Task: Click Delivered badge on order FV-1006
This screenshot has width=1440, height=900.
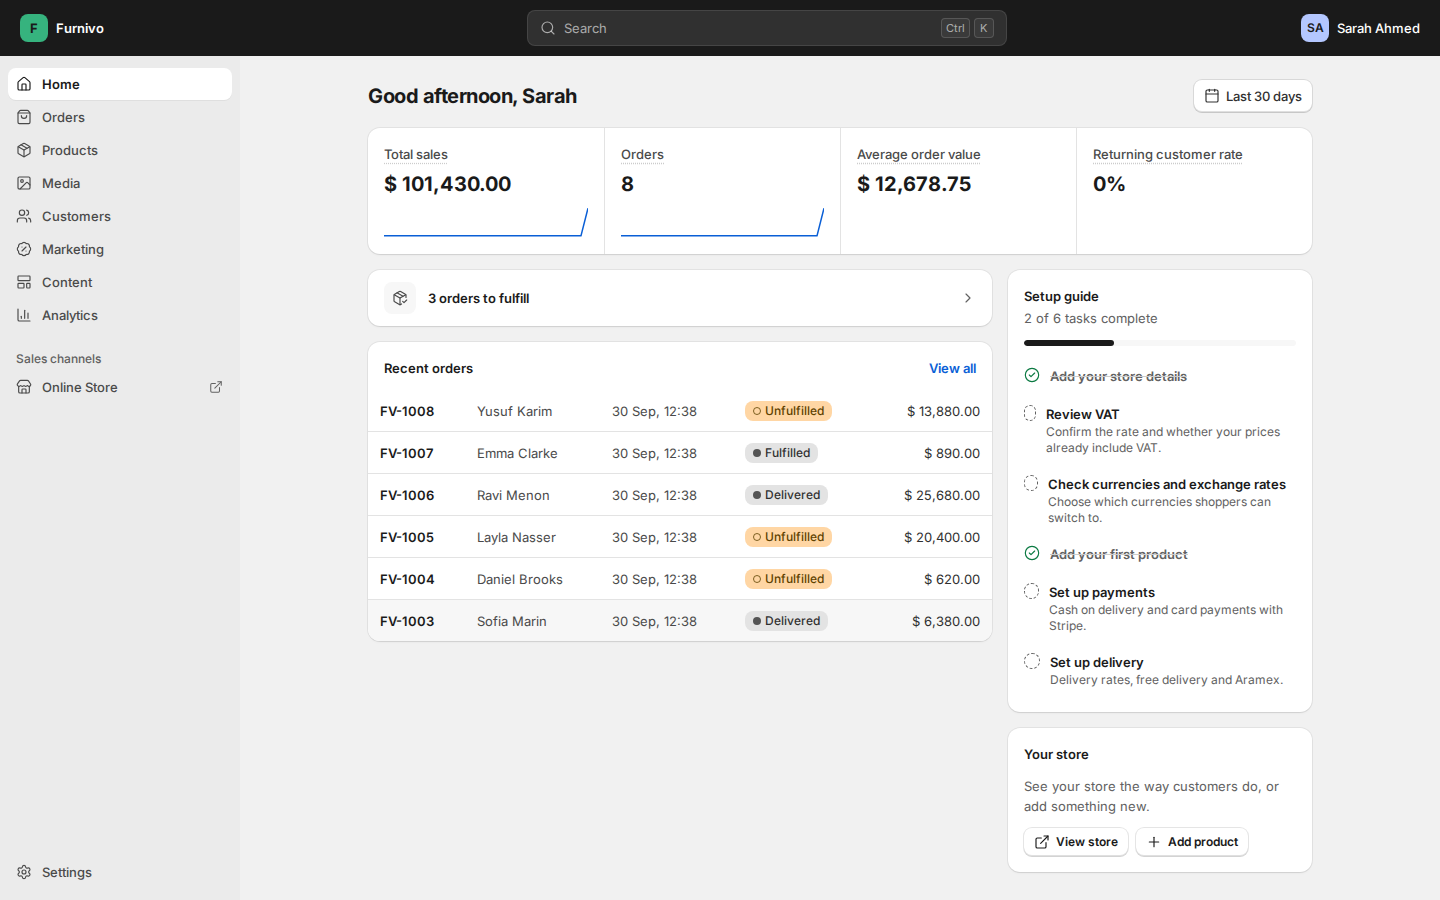Action: tap(786, 495)
